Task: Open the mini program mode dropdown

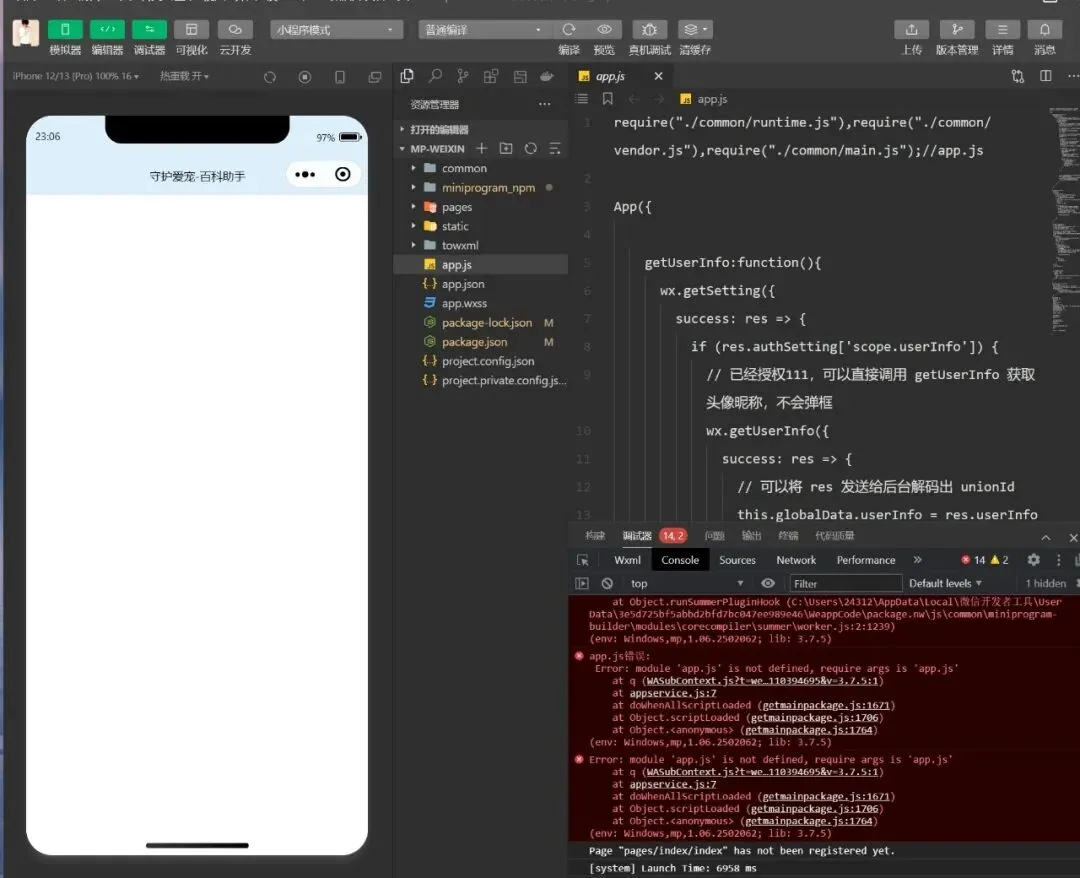Action: point(336,30)
